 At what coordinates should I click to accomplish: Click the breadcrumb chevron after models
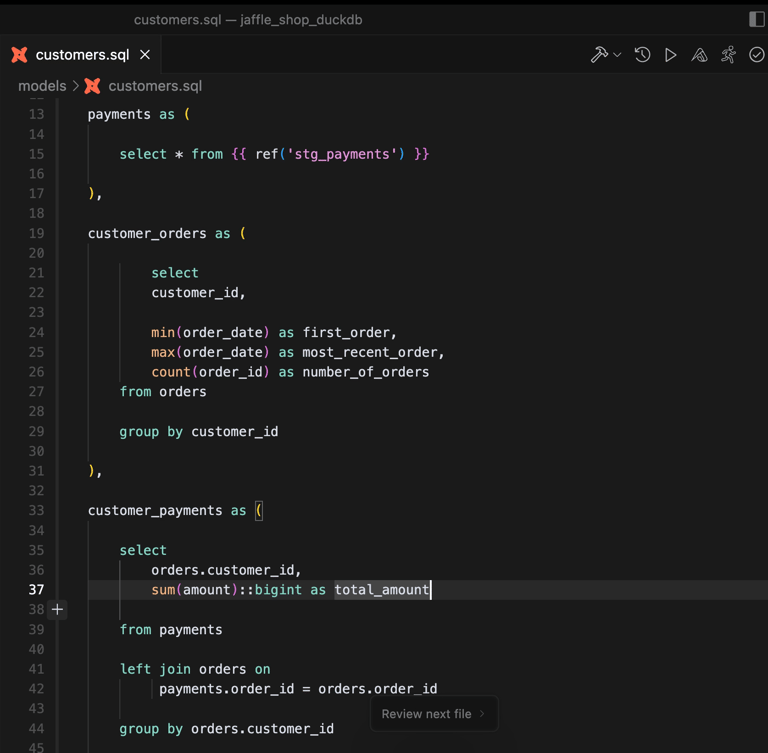point(75,86)
